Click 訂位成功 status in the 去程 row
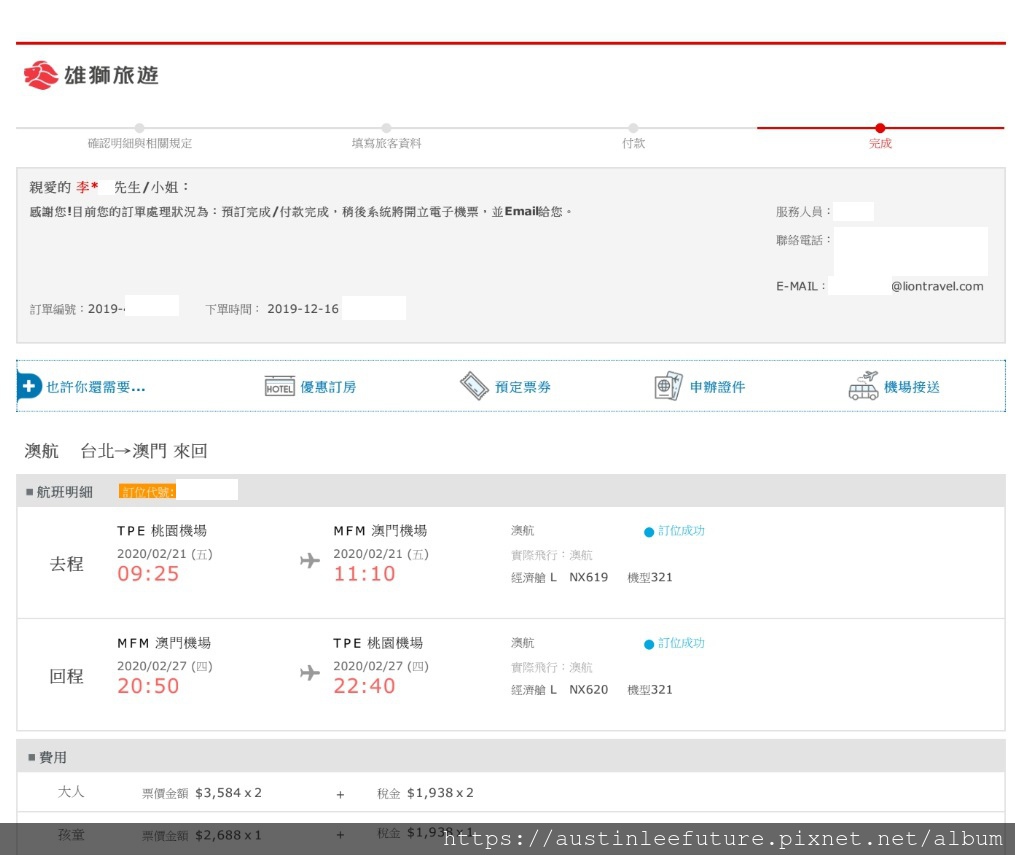Image resolution: width=1015 pixels, height=855 pixels. tap(681, 531)
